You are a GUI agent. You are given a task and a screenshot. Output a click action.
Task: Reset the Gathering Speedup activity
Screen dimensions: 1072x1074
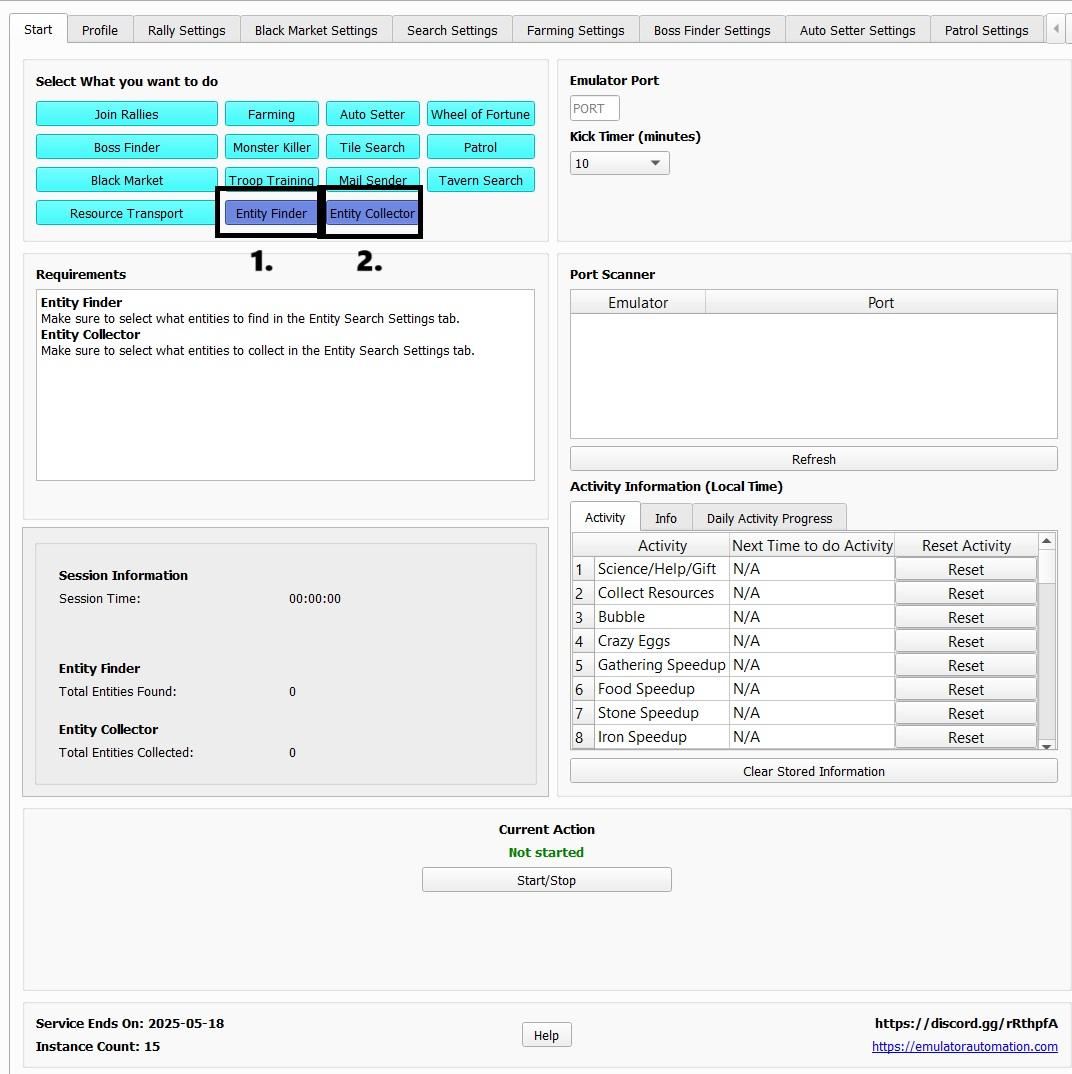pyautogui.click(x=966, y=665)
